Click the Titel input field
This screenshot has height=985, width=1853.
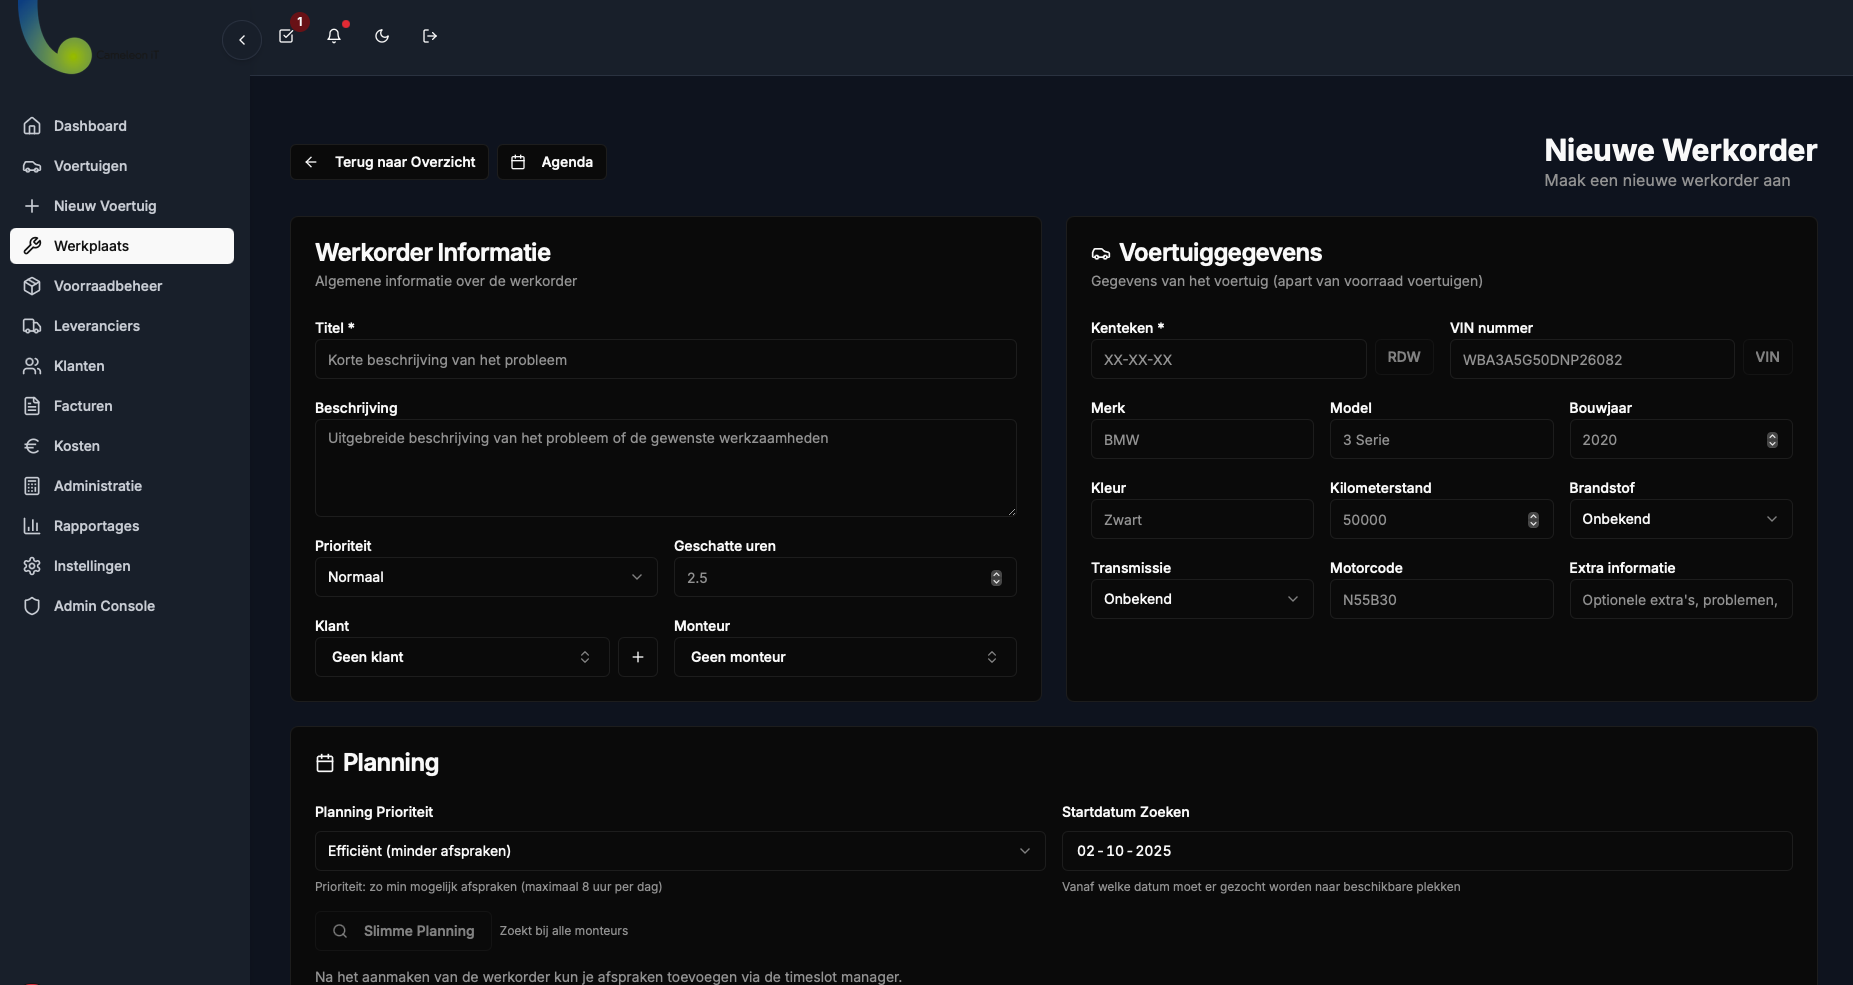tap(665, 360)
